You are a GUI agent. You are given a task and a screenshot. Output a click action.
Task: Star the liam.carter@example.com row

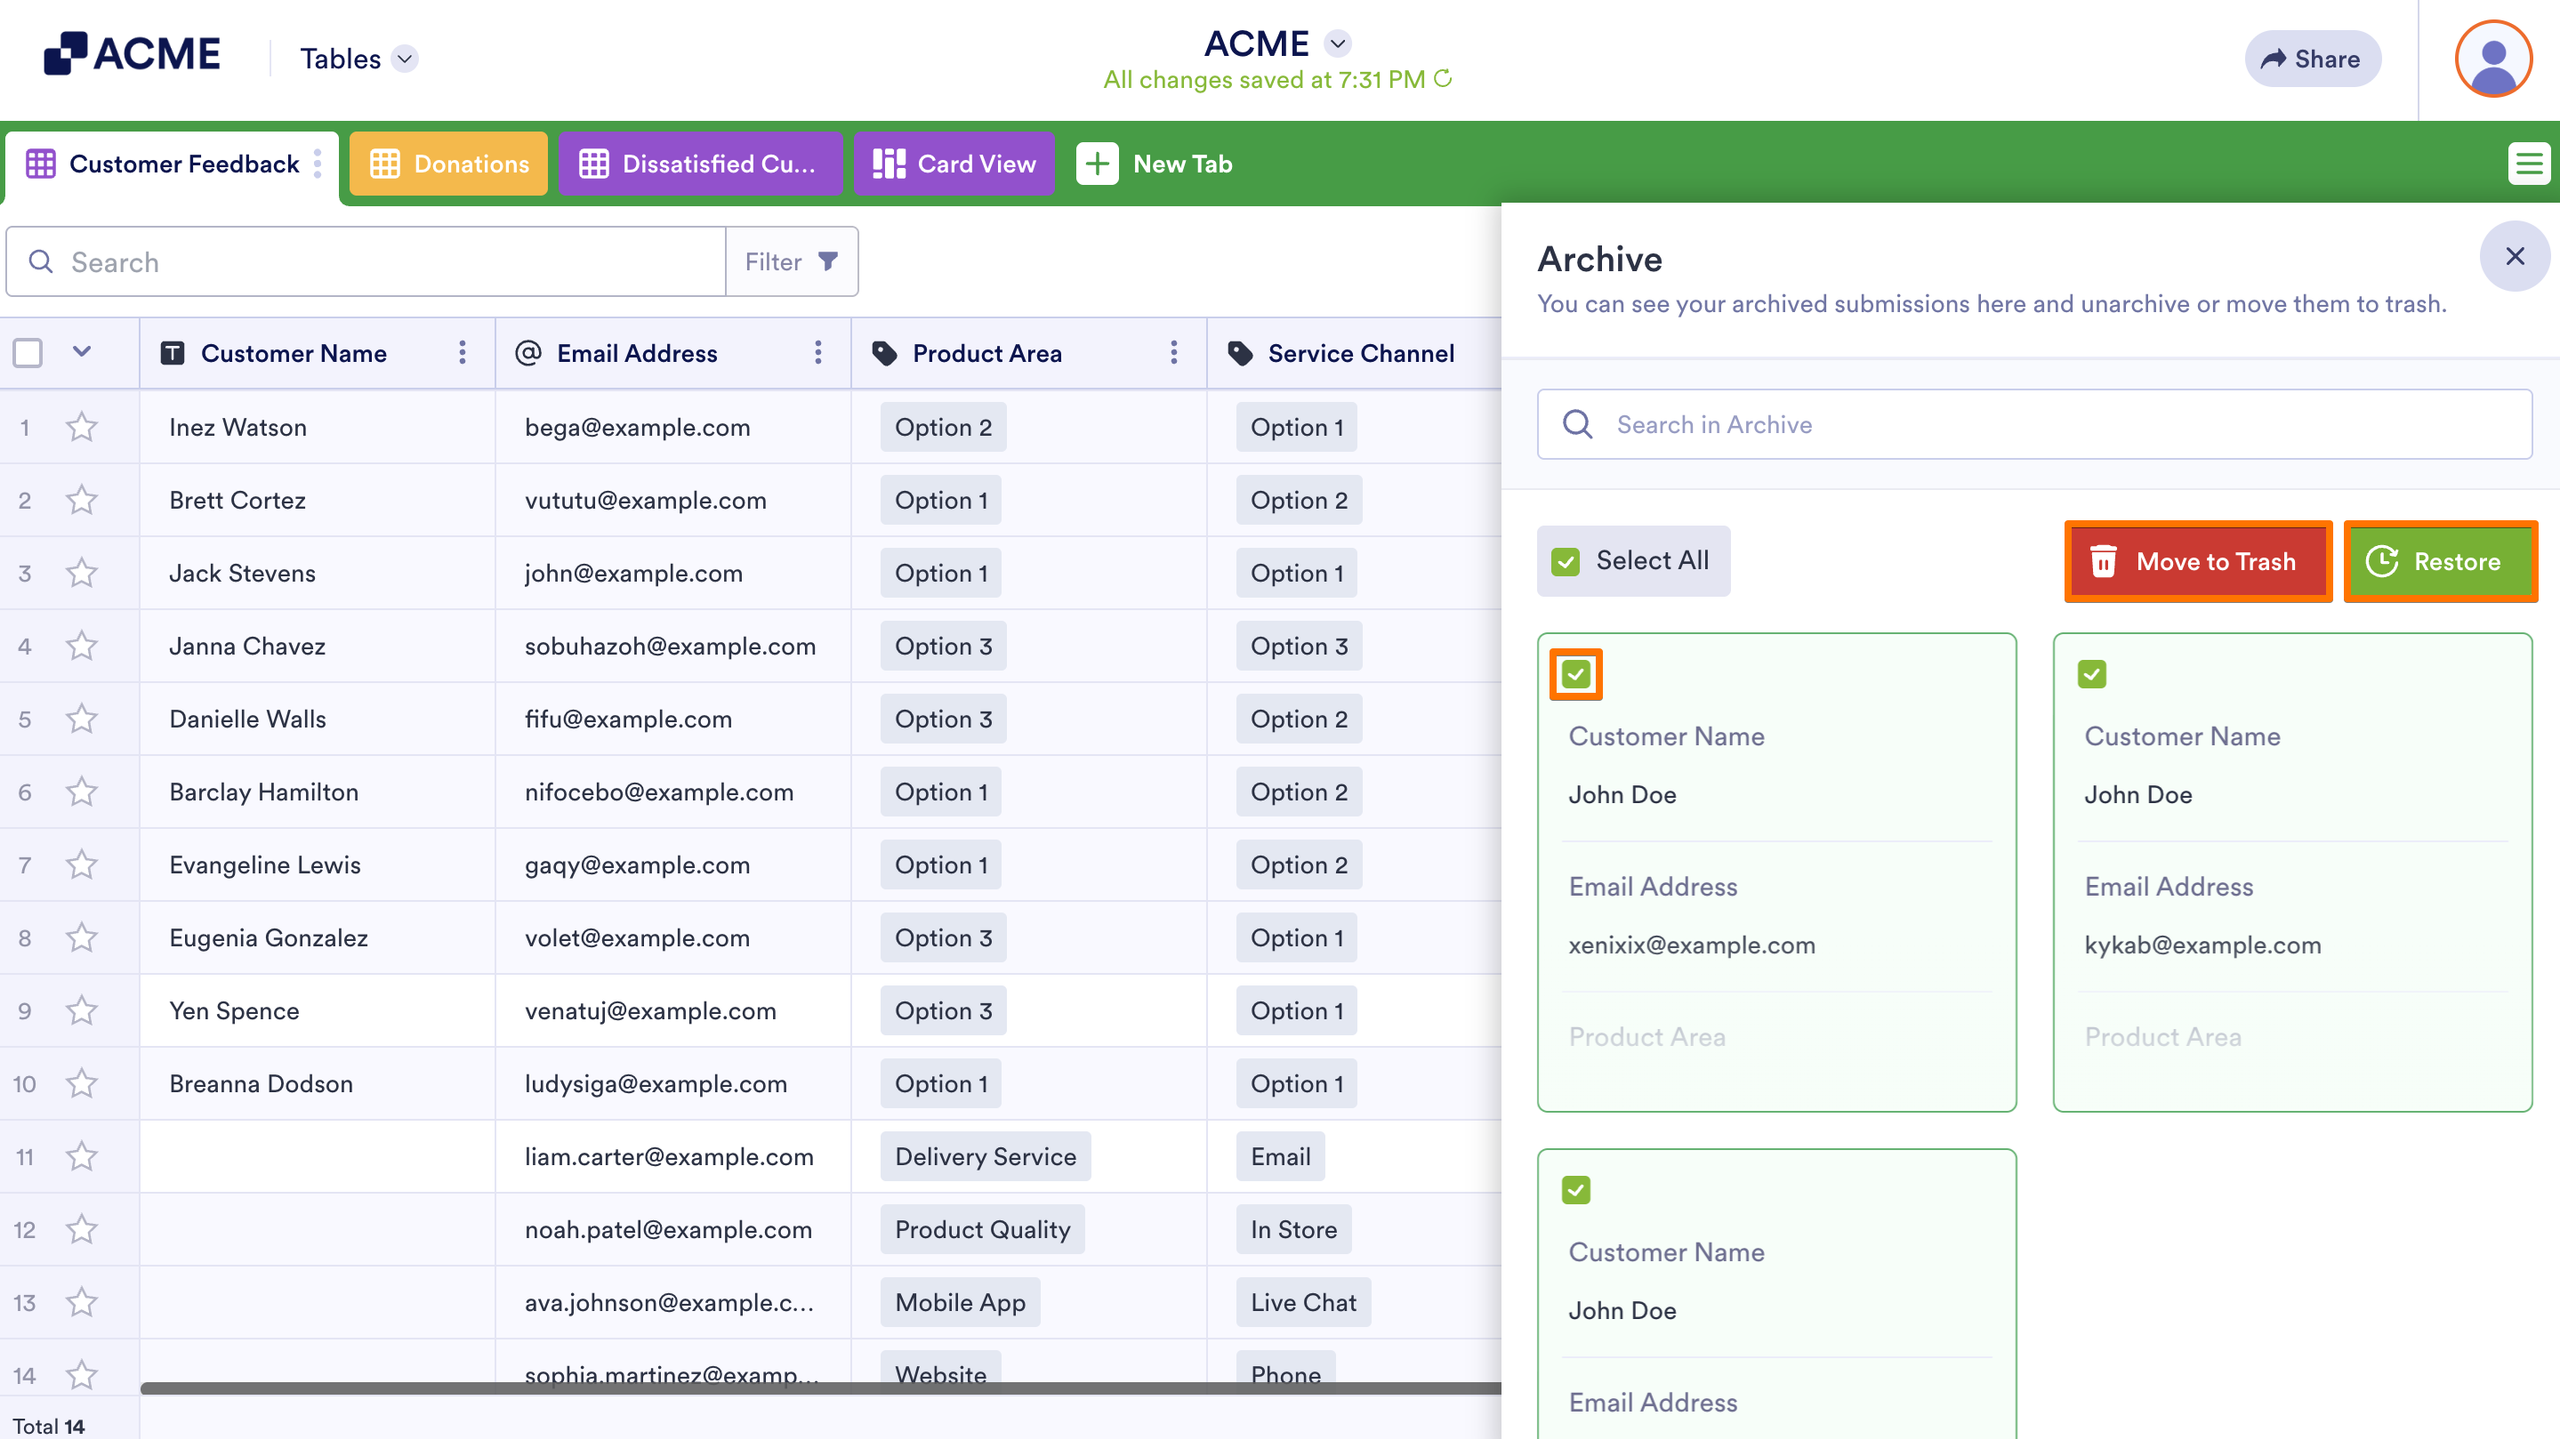tap(81, 1157)
